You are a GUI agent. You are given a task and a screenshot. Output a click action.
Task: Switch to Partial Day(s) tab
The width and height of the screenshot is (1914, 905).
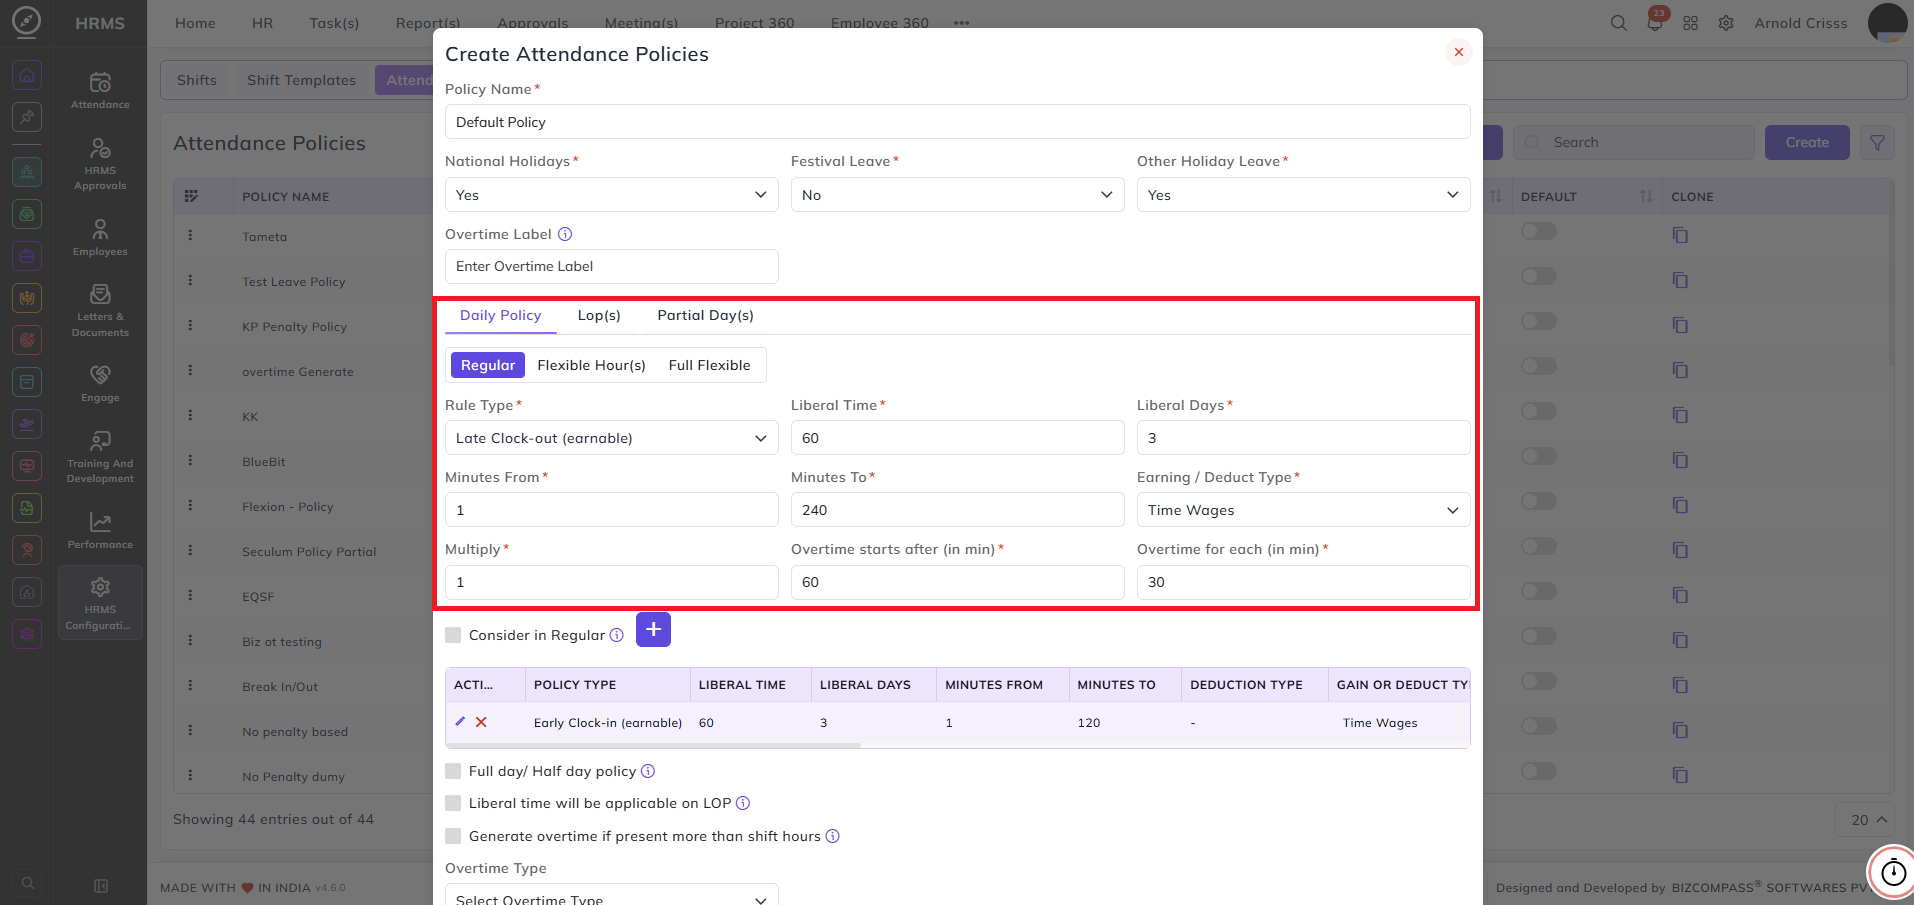[706, 315]
